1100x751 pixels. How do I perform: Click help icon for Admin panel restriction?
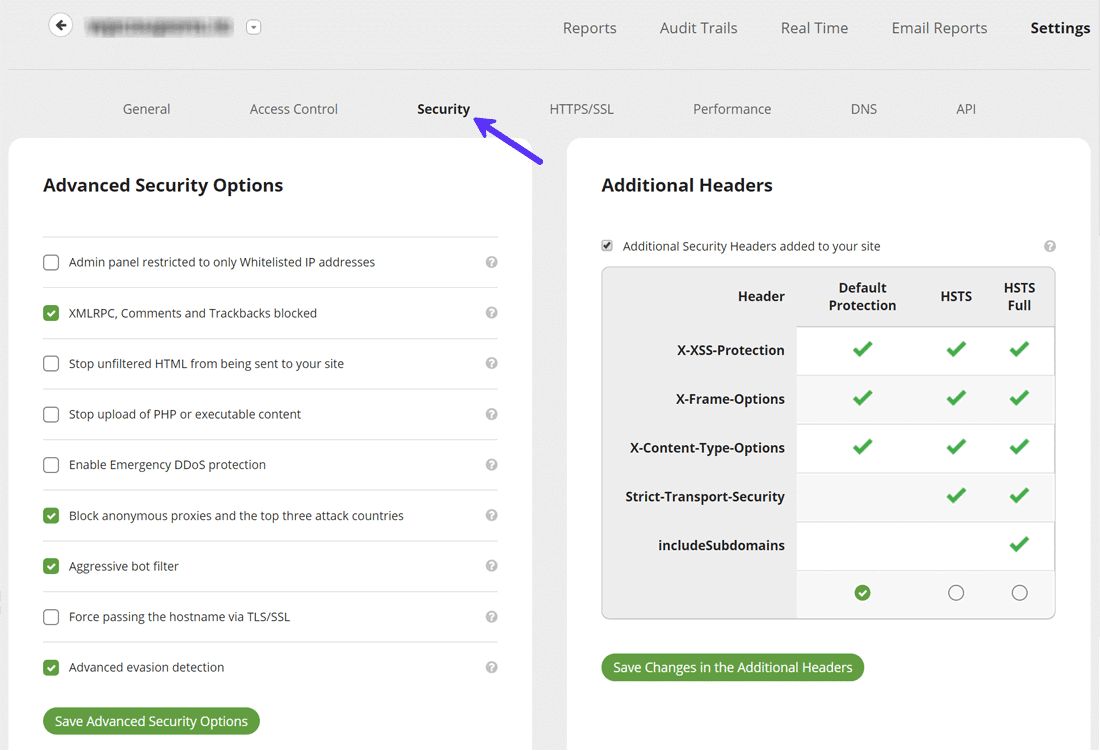(x=491, y=262)
